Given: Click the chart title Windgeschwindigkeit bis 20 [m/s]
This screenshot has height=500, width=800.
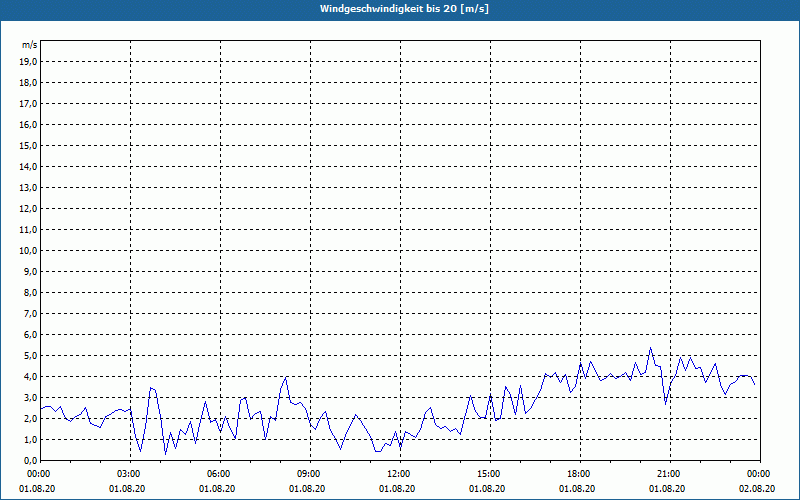Looking at the screenshot, I should coord(404,9).
